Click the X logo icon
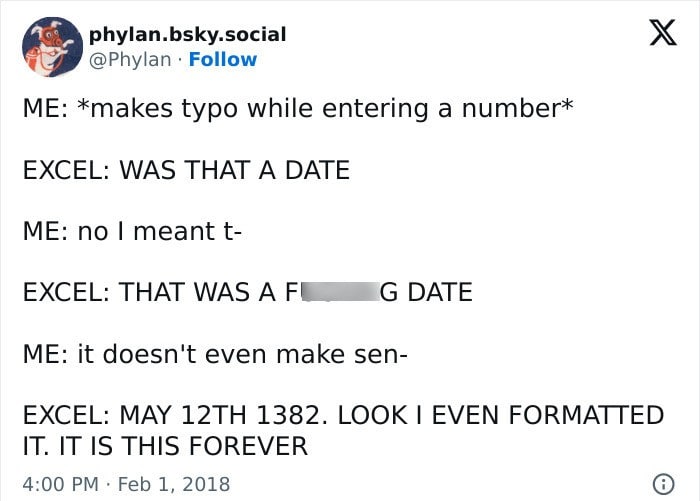700x501 pixels. click(x=663, y=32)
